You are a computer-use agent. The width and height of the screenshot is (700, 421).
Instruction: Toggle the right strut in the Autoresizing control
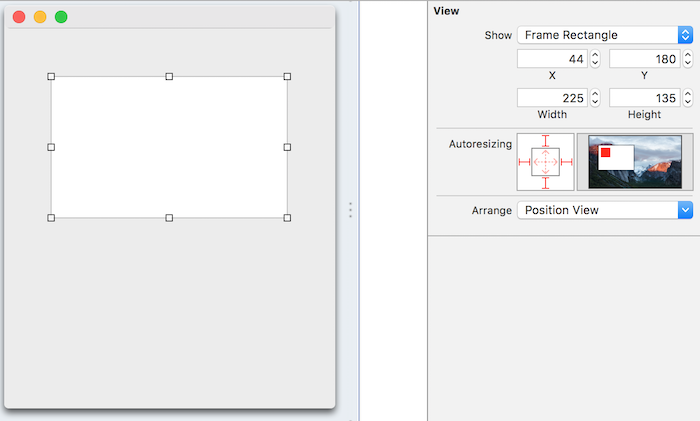coord(566,162)
